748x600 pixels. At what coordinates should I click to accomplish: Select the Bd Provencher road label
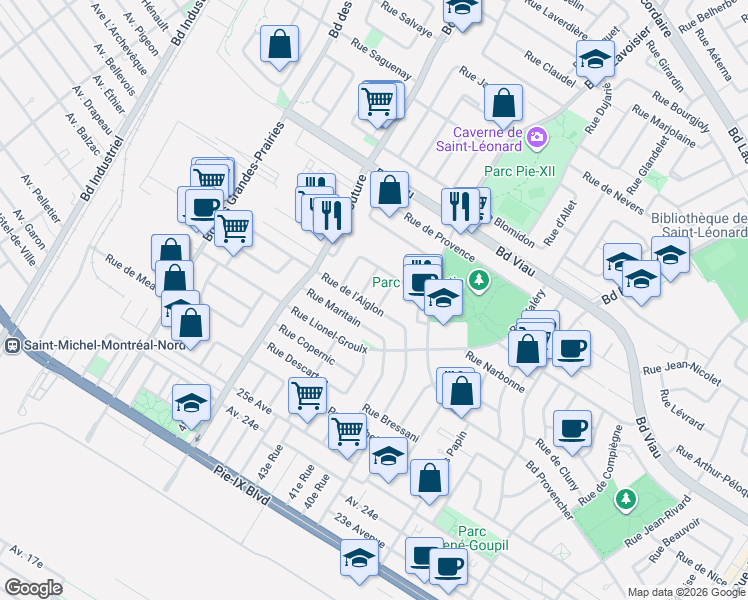550,490
